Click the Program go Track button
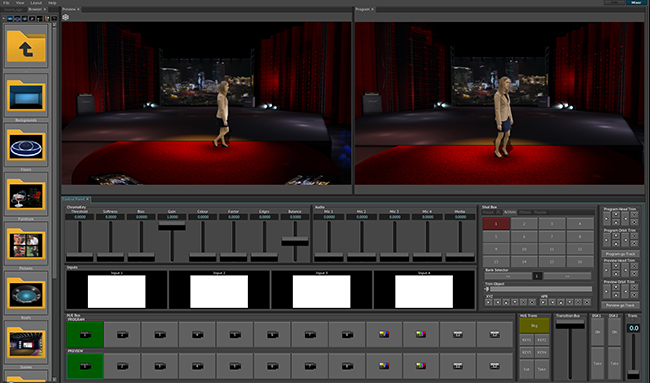The image size is (650, 383). click(620, 254)
